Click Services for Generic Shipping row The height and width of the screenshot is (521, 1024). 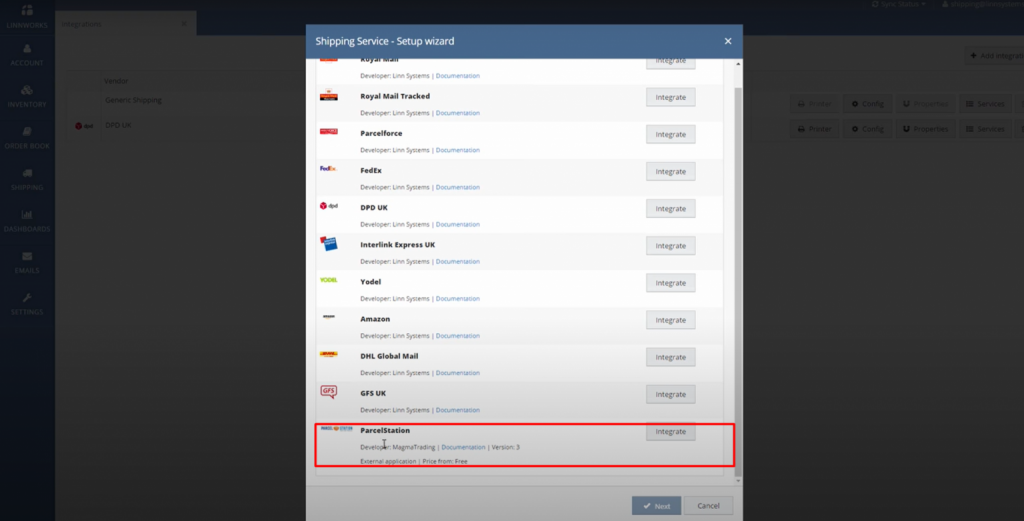(985, 104)
